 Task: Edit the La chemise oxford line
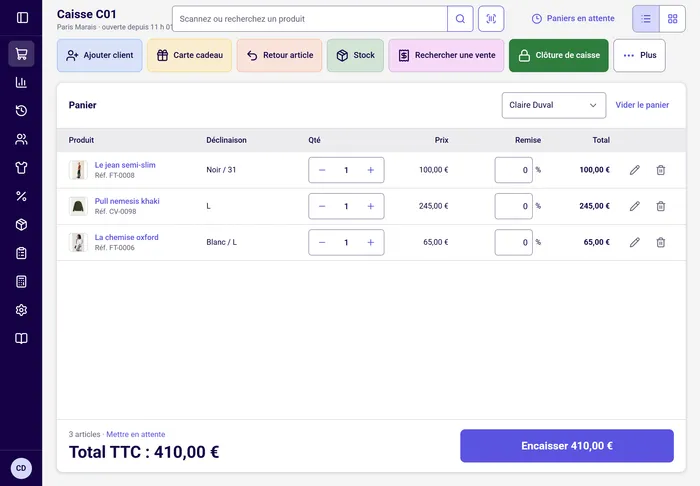tap(635, 242)
